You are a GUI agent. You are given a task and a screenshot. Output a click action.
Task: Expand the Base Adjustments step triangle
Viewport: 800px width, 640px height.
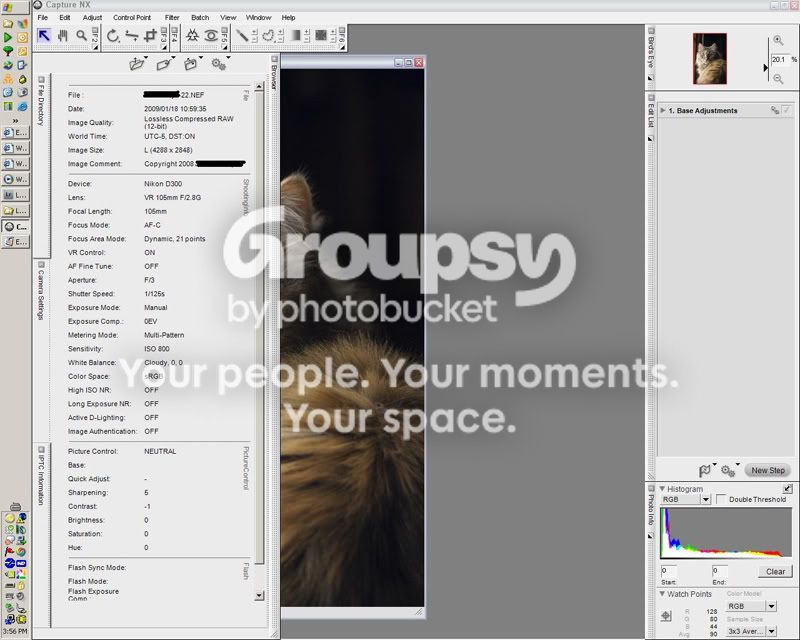pos(663,110)
